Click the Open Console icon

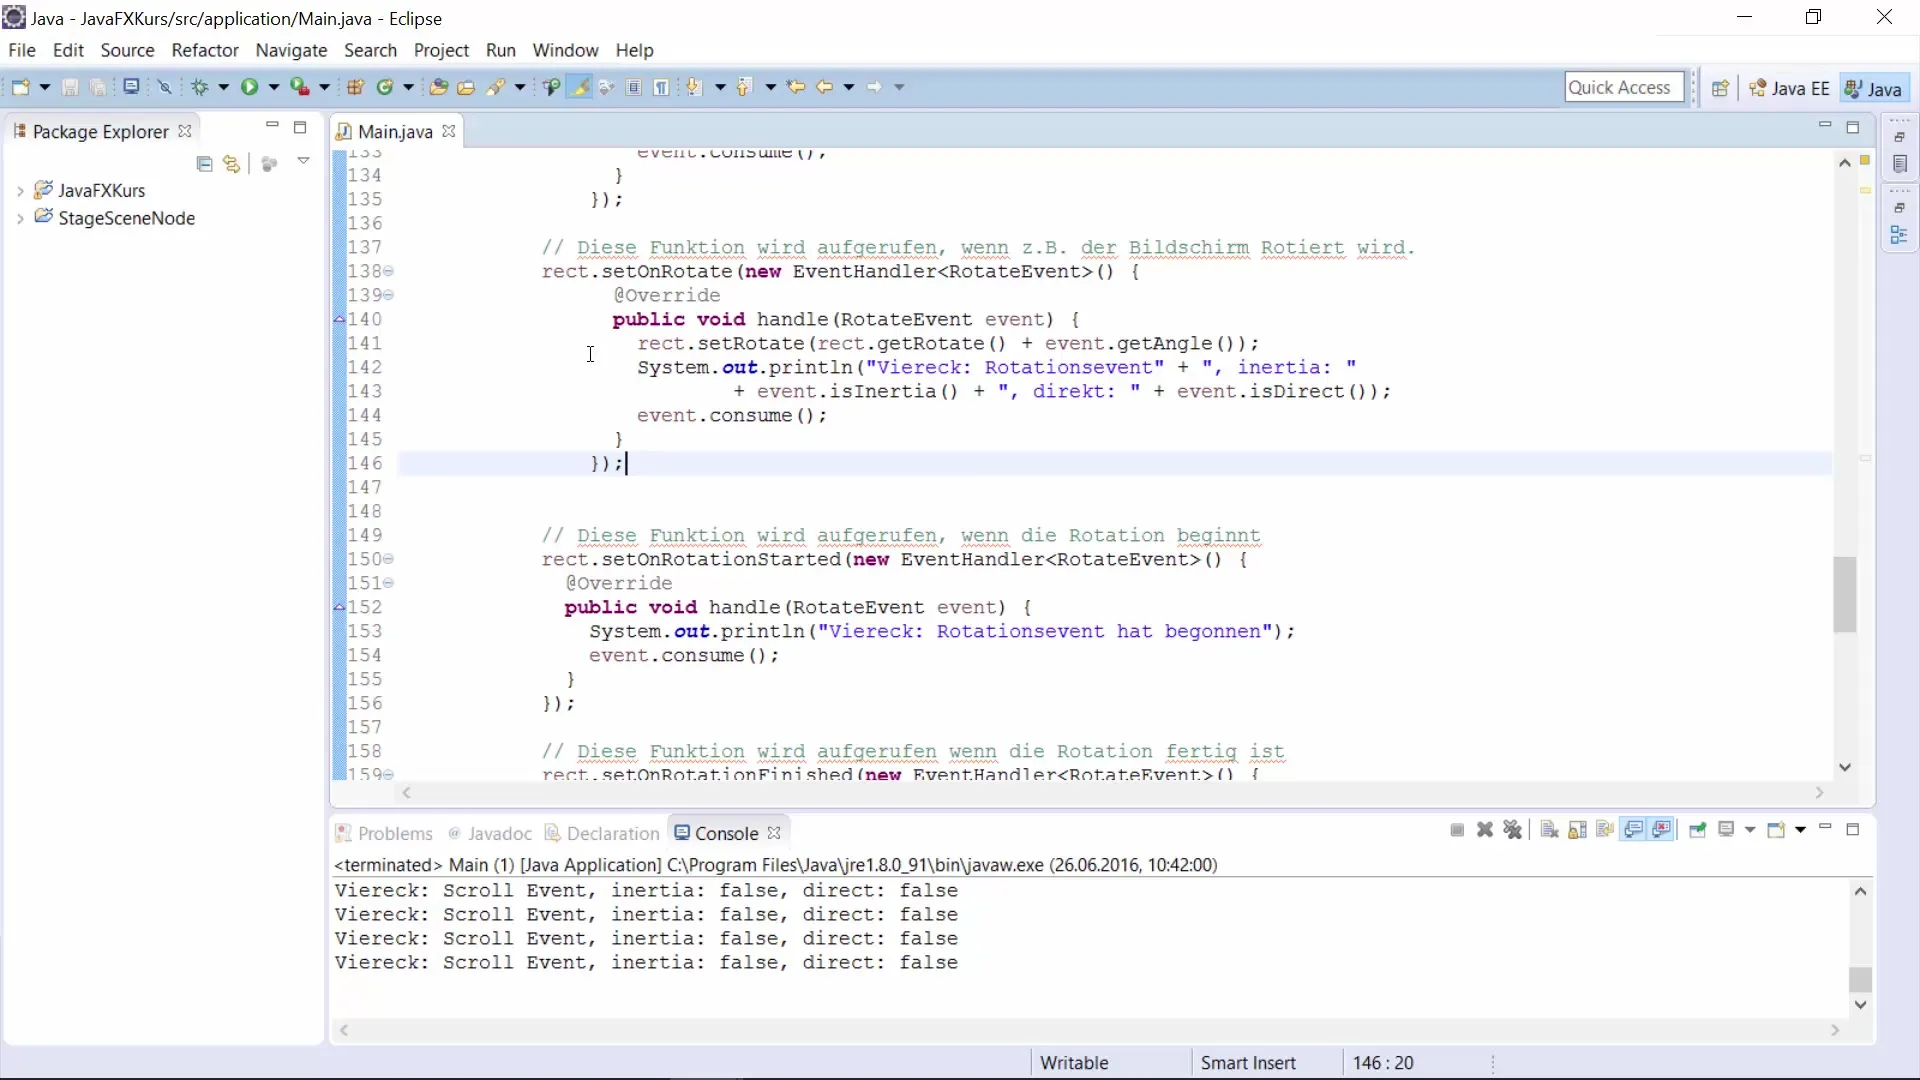click(x=1776, y=830)
